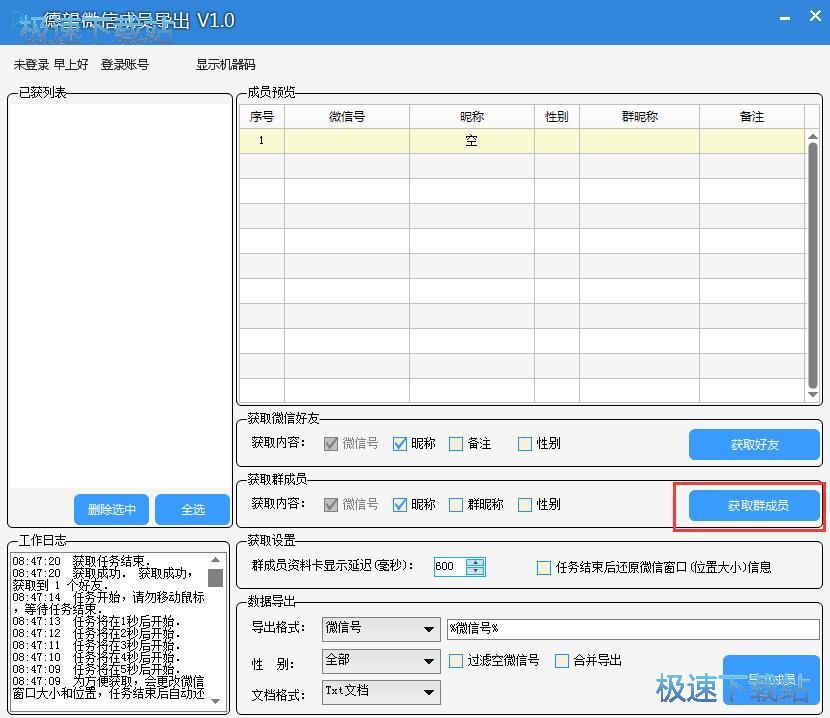830x718 pixels.
Task: Click the 昵称 column header
Action: 471,117
